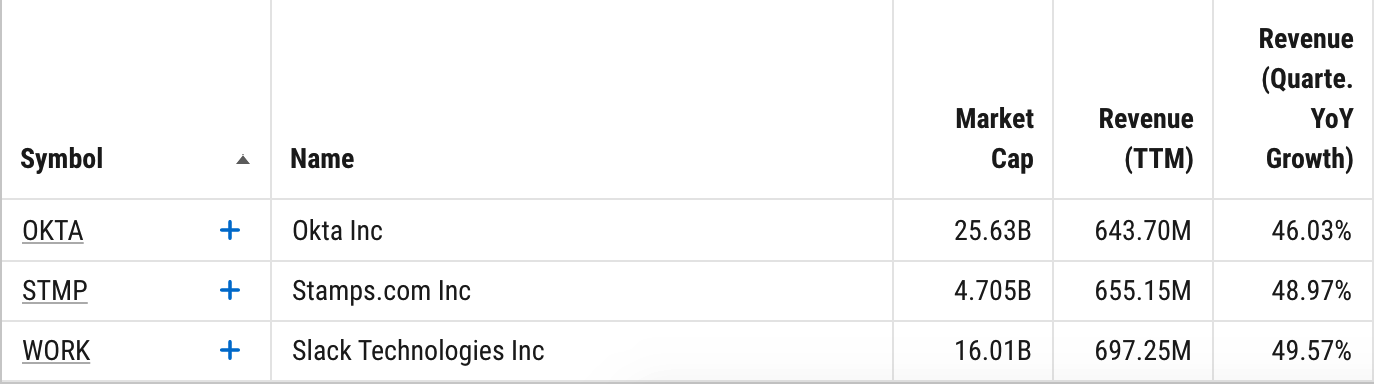Viewport: 1374px width, 384px height.
Task: Sort by Market Cap column header
Action: pos(994,140)
